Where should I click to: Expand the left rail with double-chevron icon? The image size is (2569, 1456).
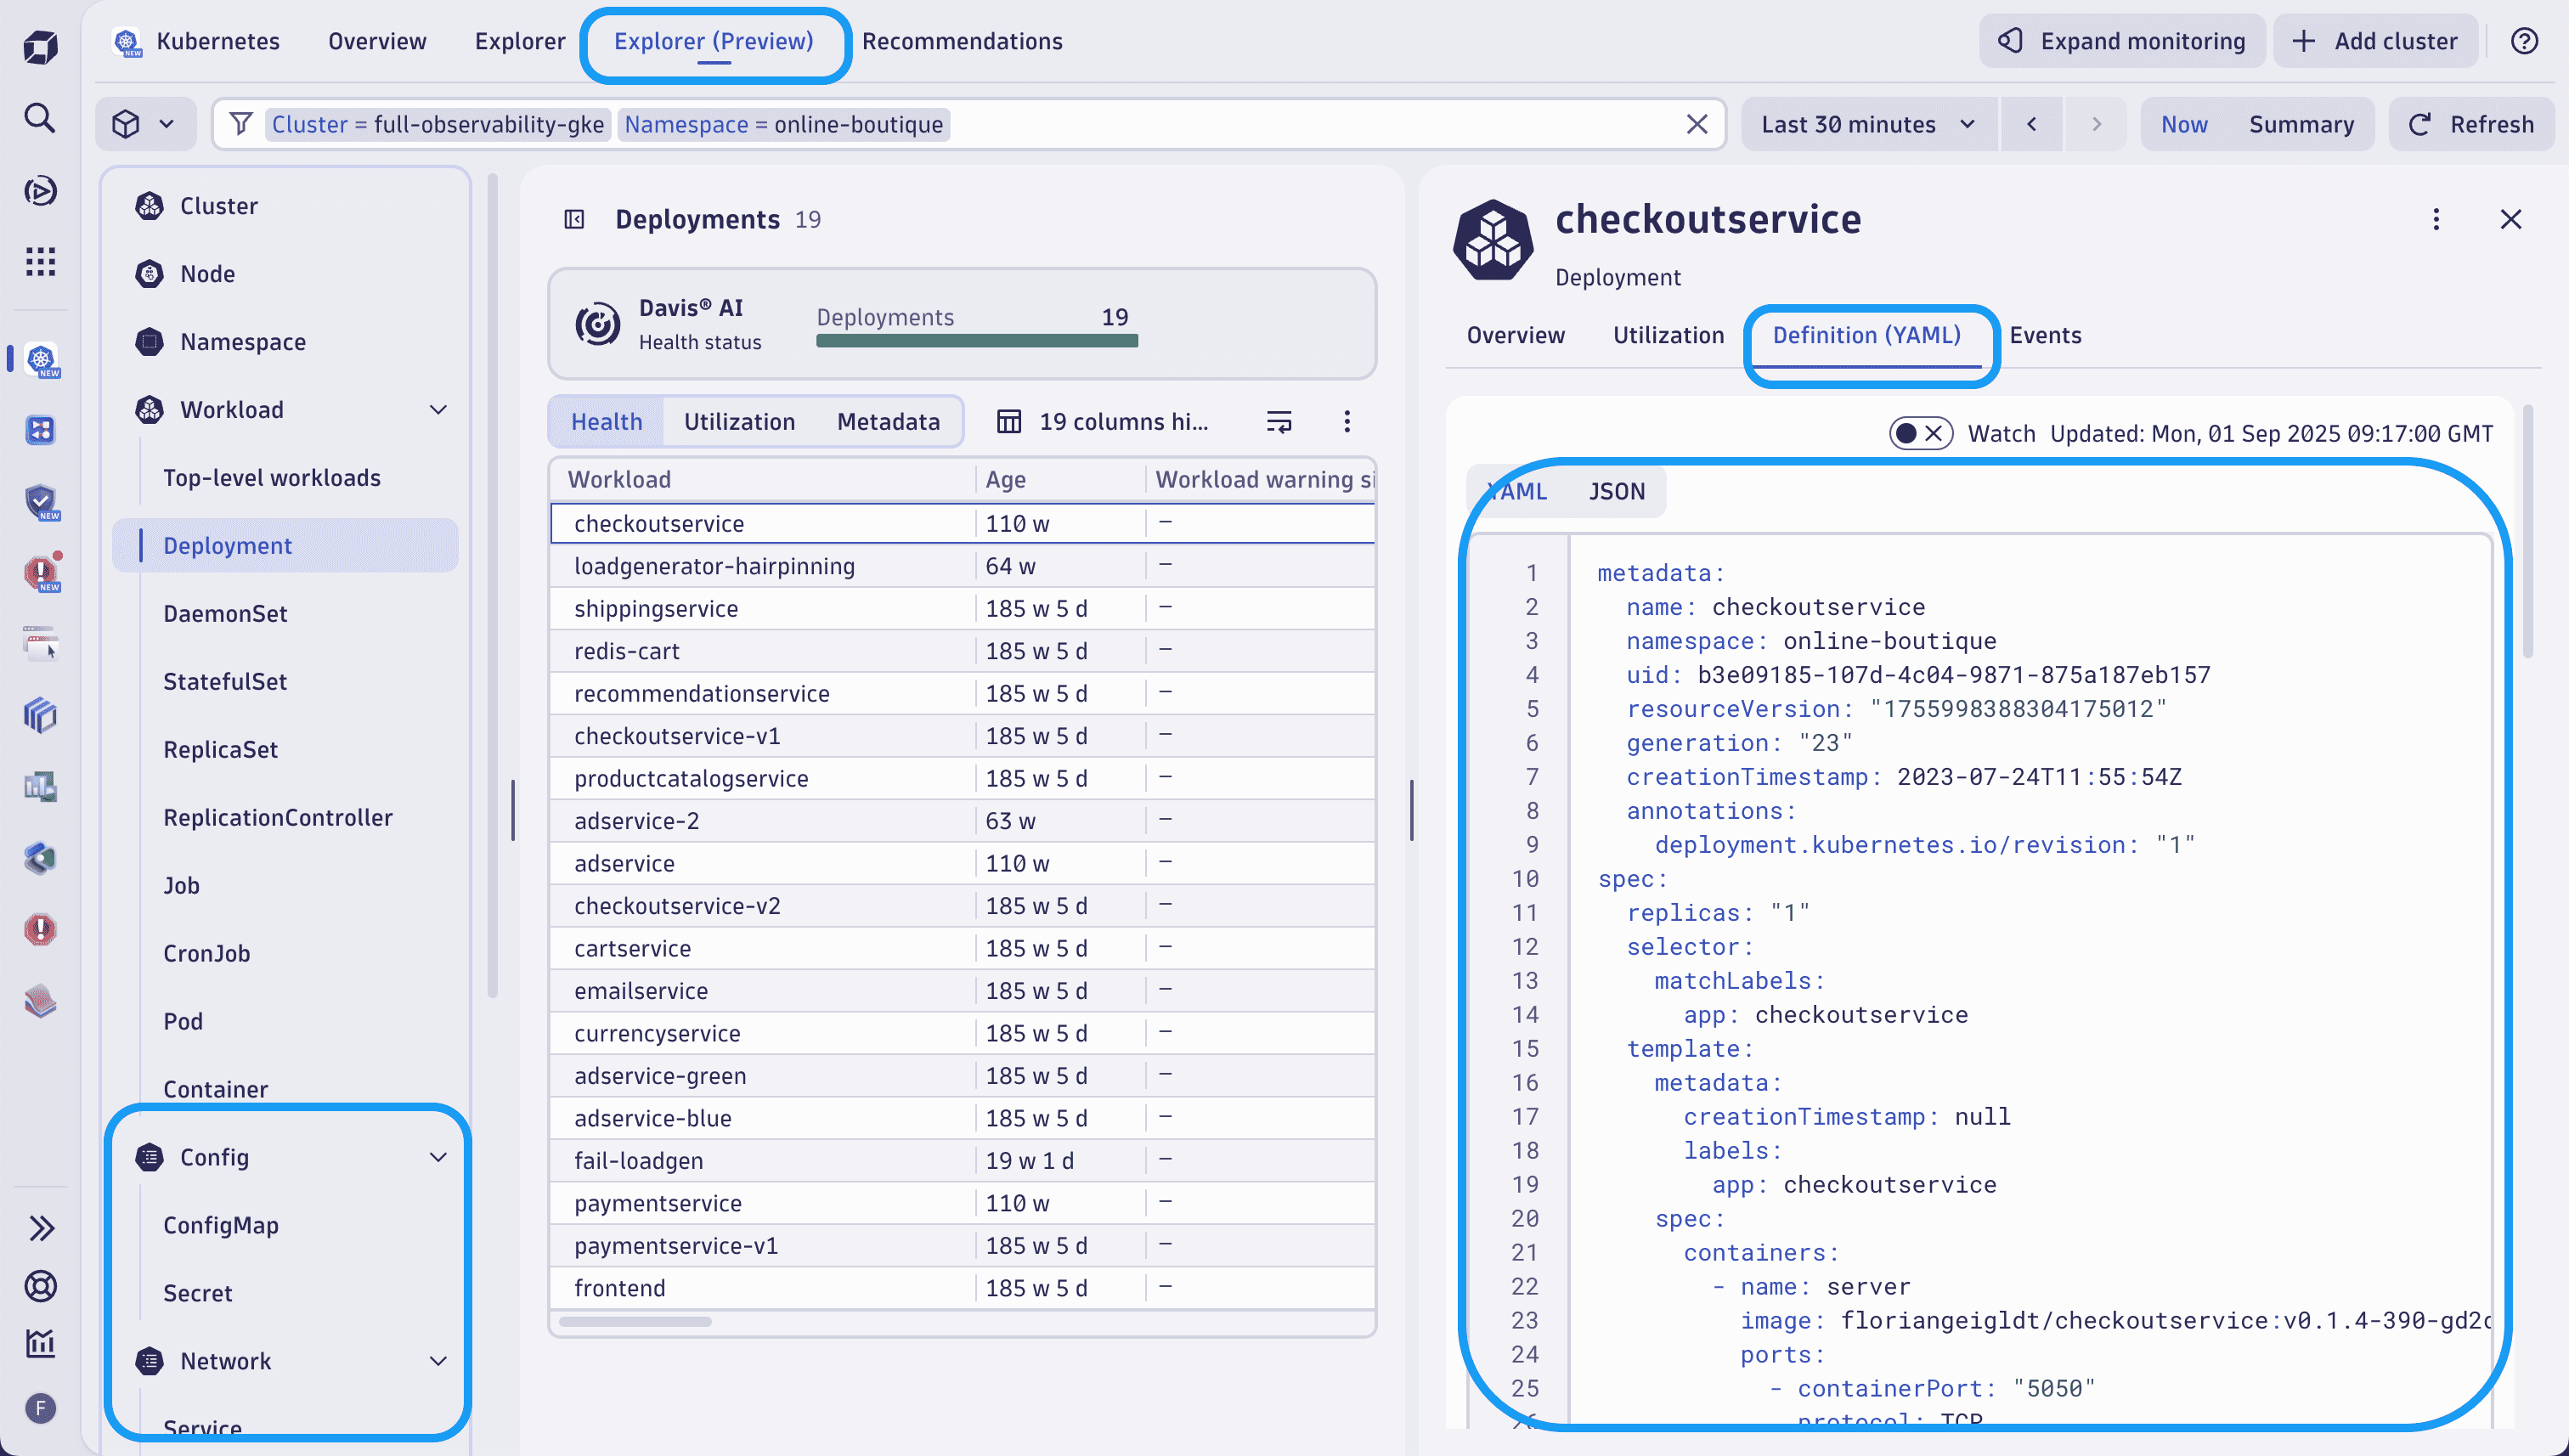click(41, 1228)
